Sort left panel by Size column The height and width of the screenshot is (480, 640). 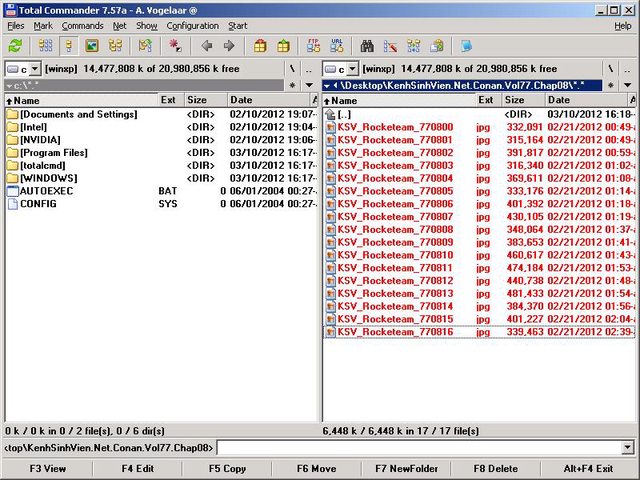pyautogui.click(x=206, y=100)
